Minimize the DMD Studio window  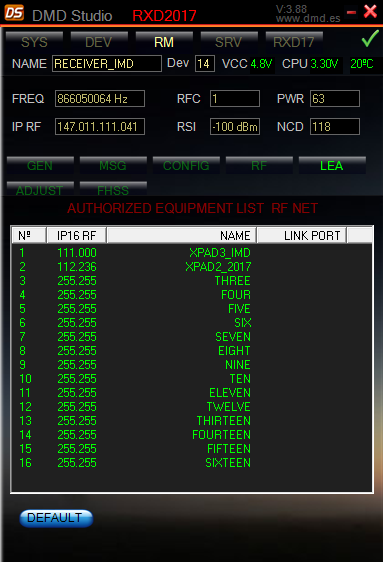tap(351, 13)
